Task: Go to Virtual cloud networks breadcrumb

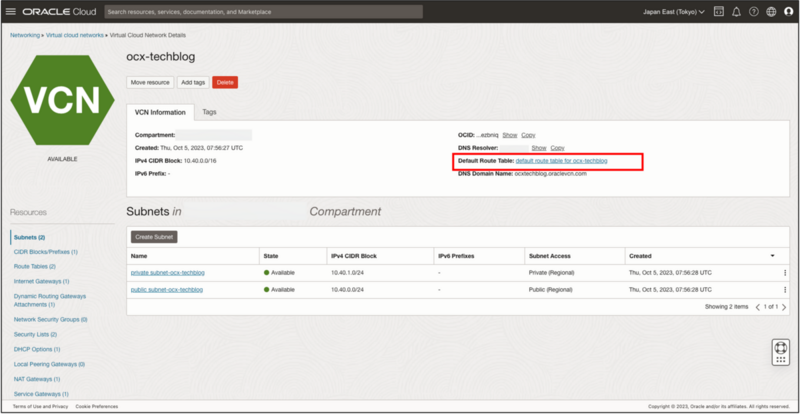Action: pyautogui.click(x=75, y=35)
